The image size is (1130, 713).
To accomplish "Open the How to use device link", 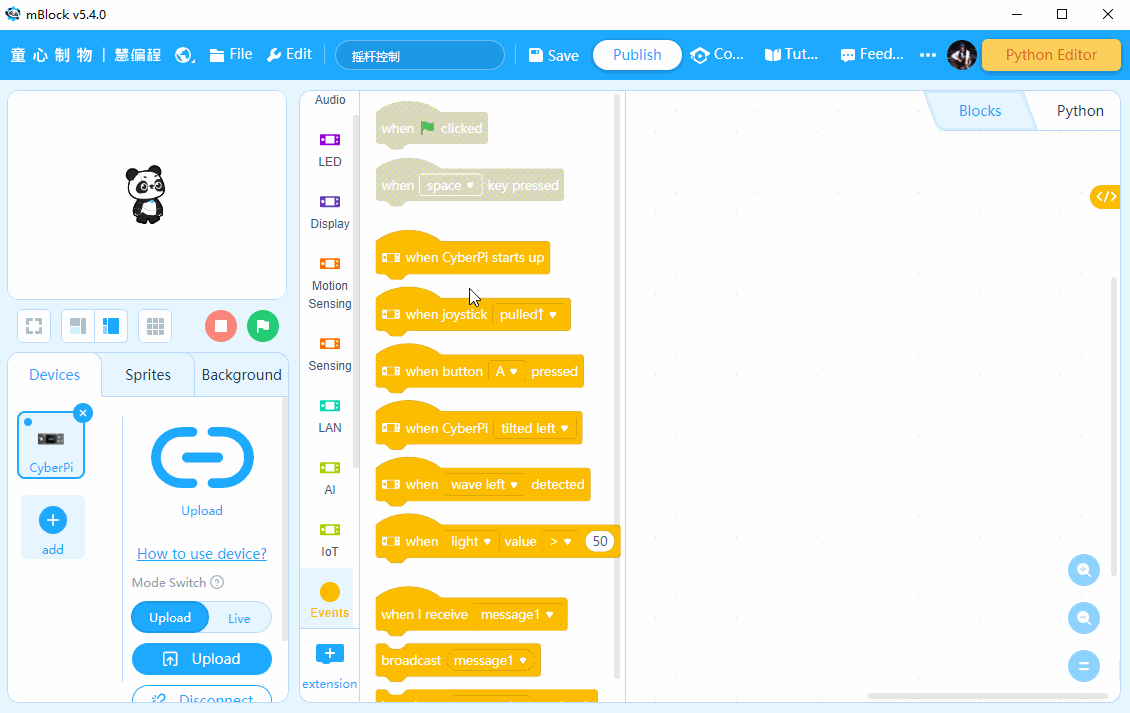I will pos(202,553).
